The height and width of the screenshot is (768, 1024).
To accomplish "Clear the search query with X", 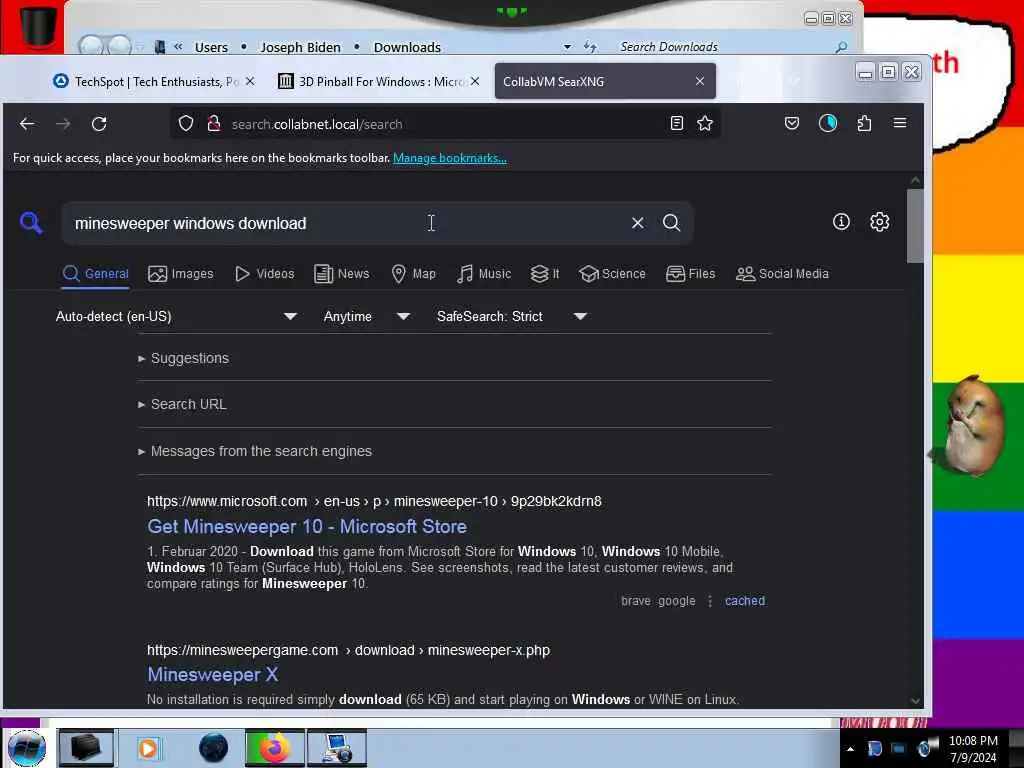I will click(637, 223).
